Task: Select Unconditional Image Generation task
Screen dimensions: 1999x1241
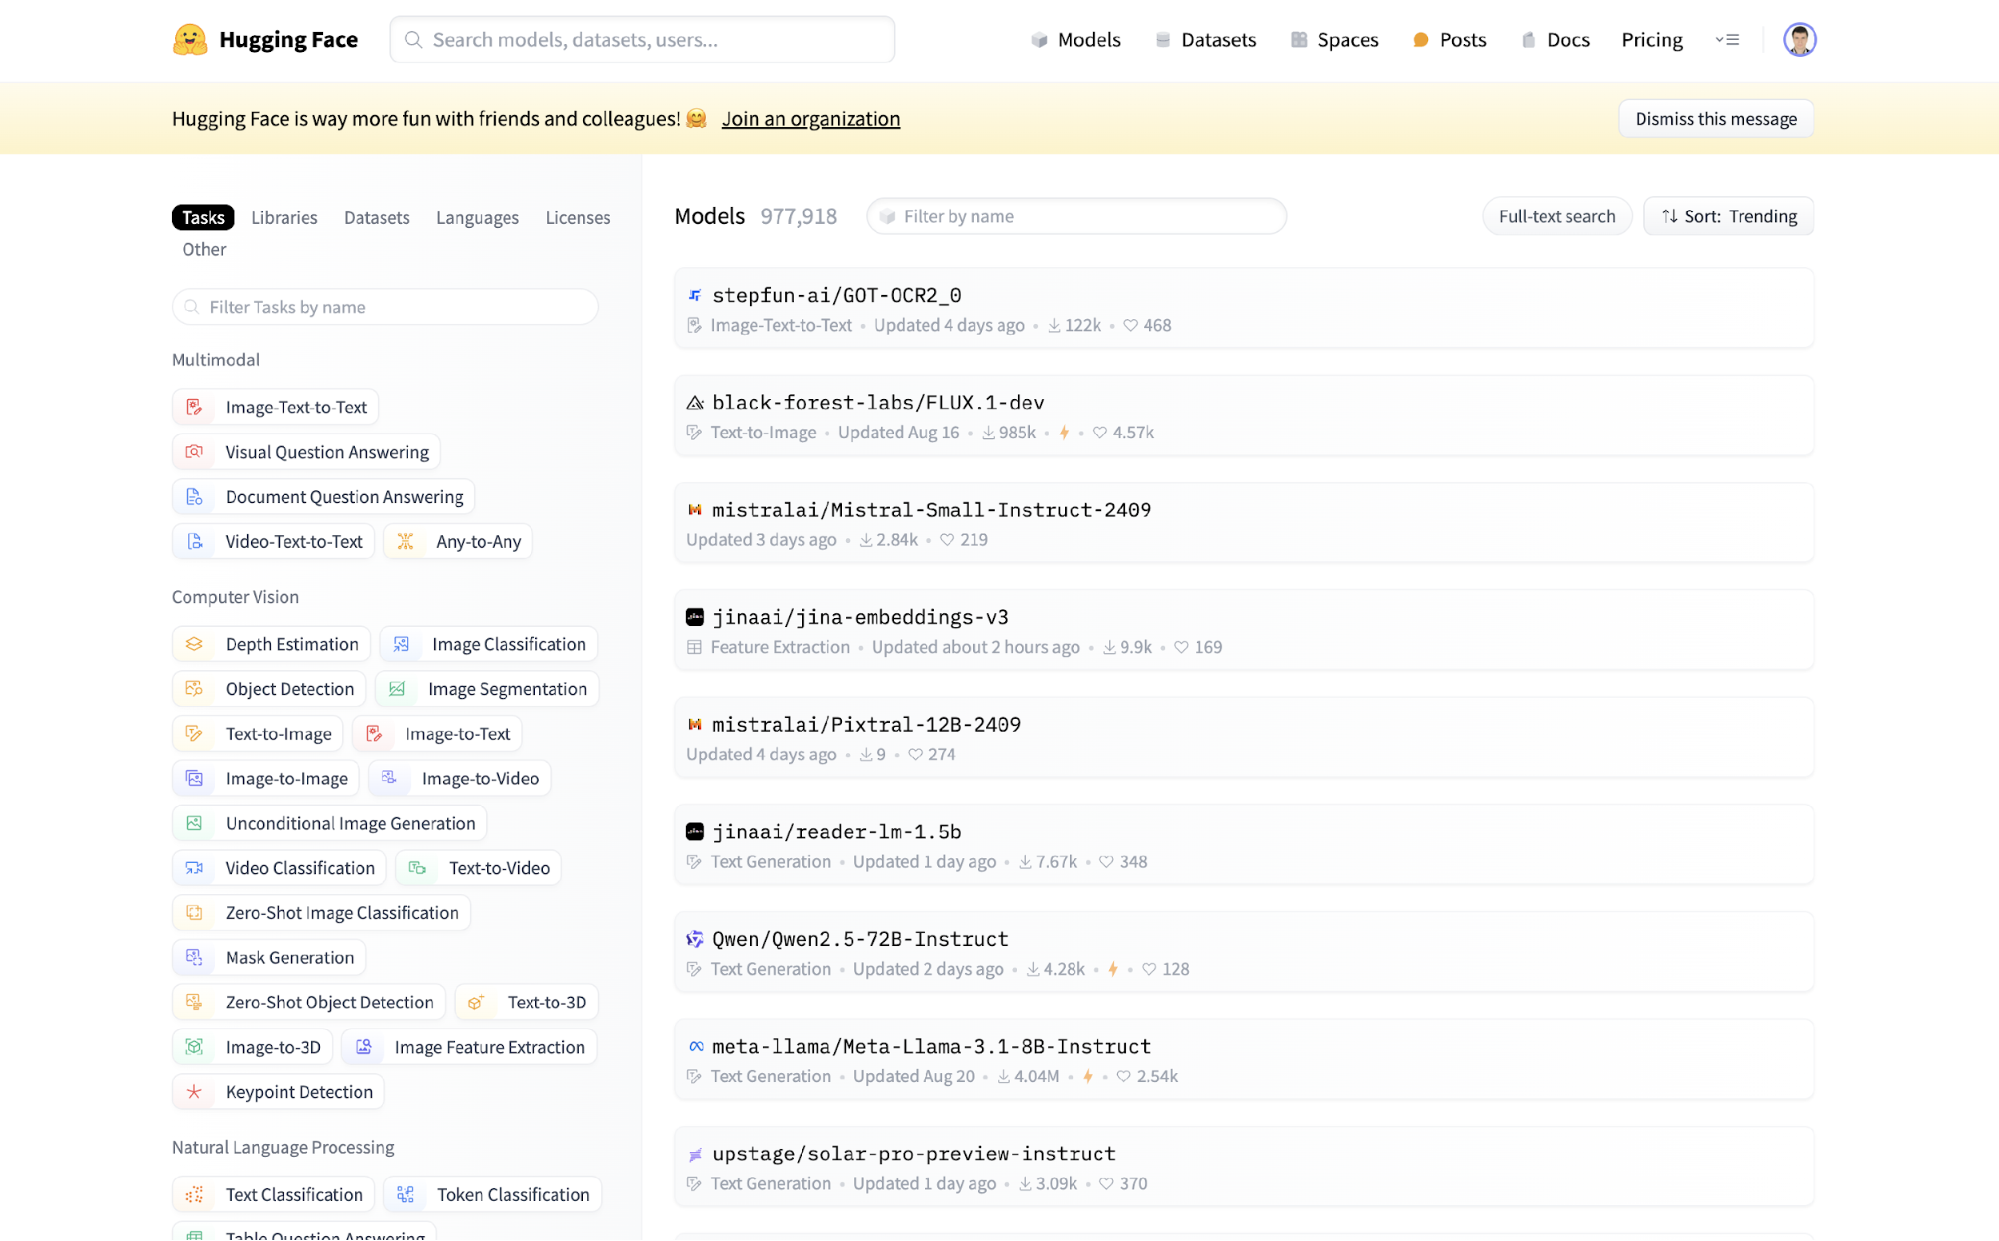Action: [329, 823]
